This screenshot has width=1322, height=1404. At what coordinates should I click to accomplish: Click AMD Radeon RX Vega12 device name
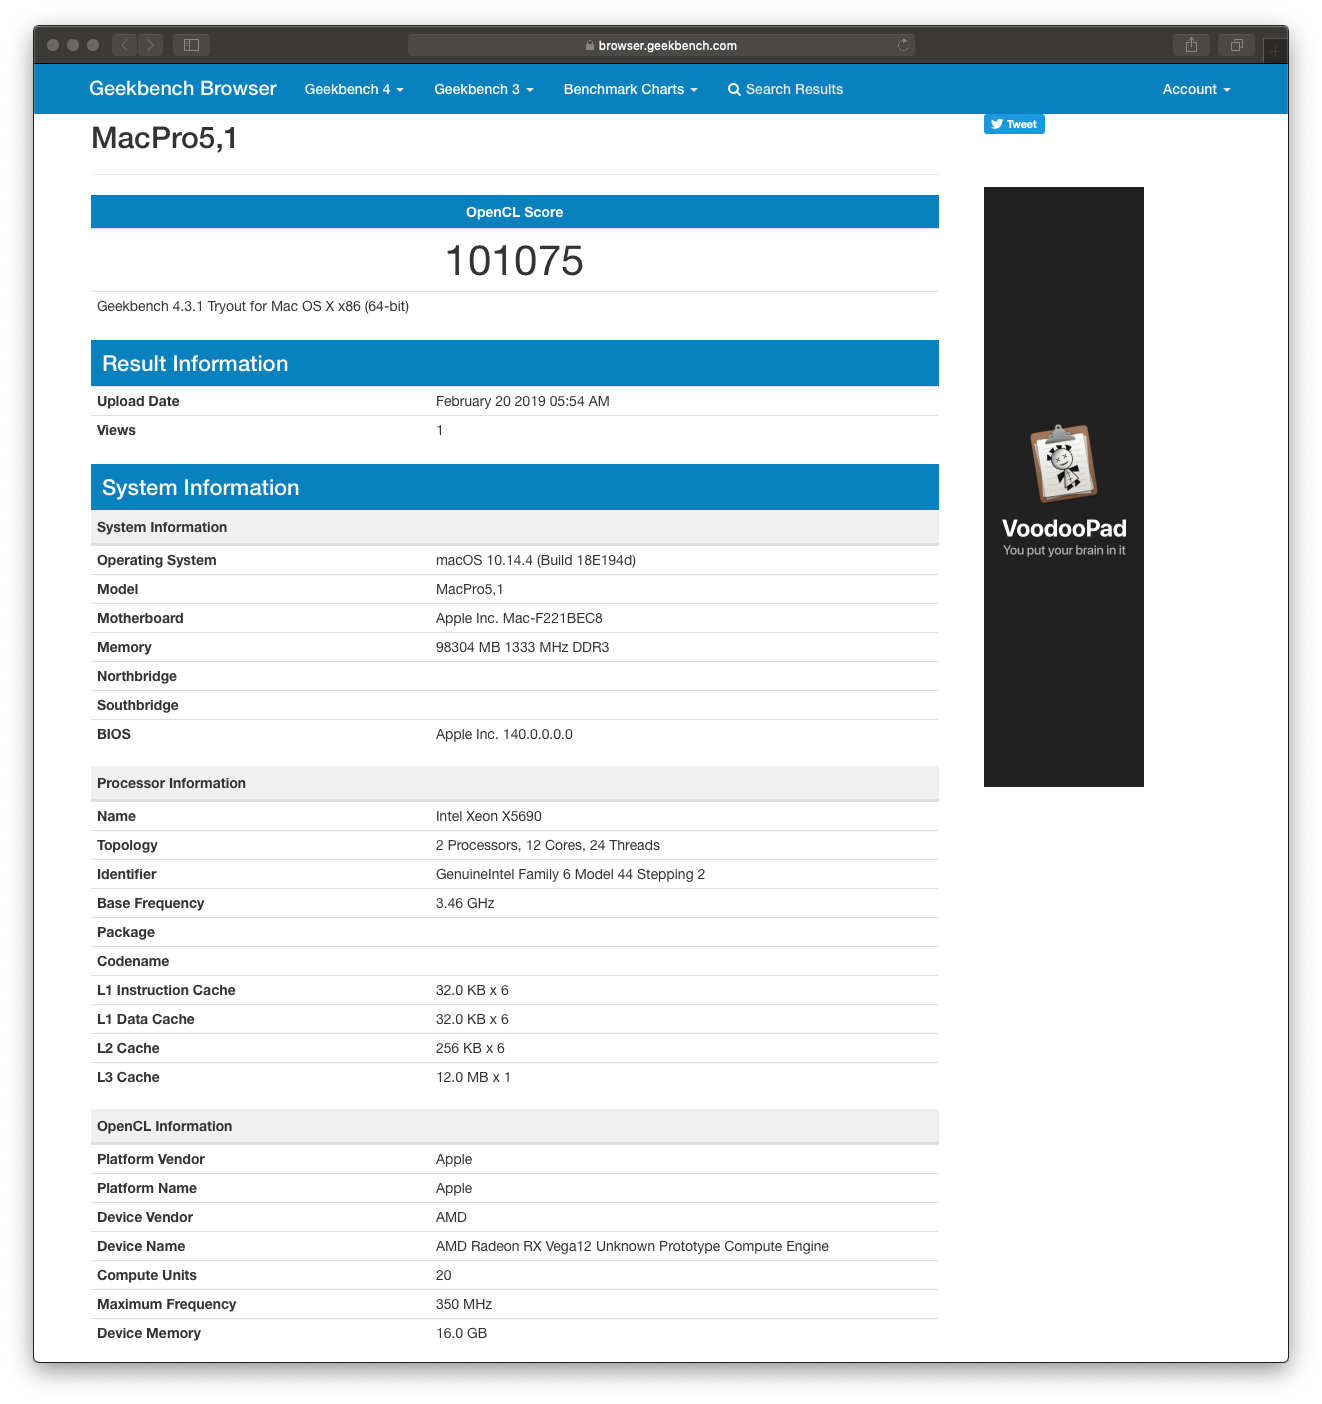point(632,1246)
